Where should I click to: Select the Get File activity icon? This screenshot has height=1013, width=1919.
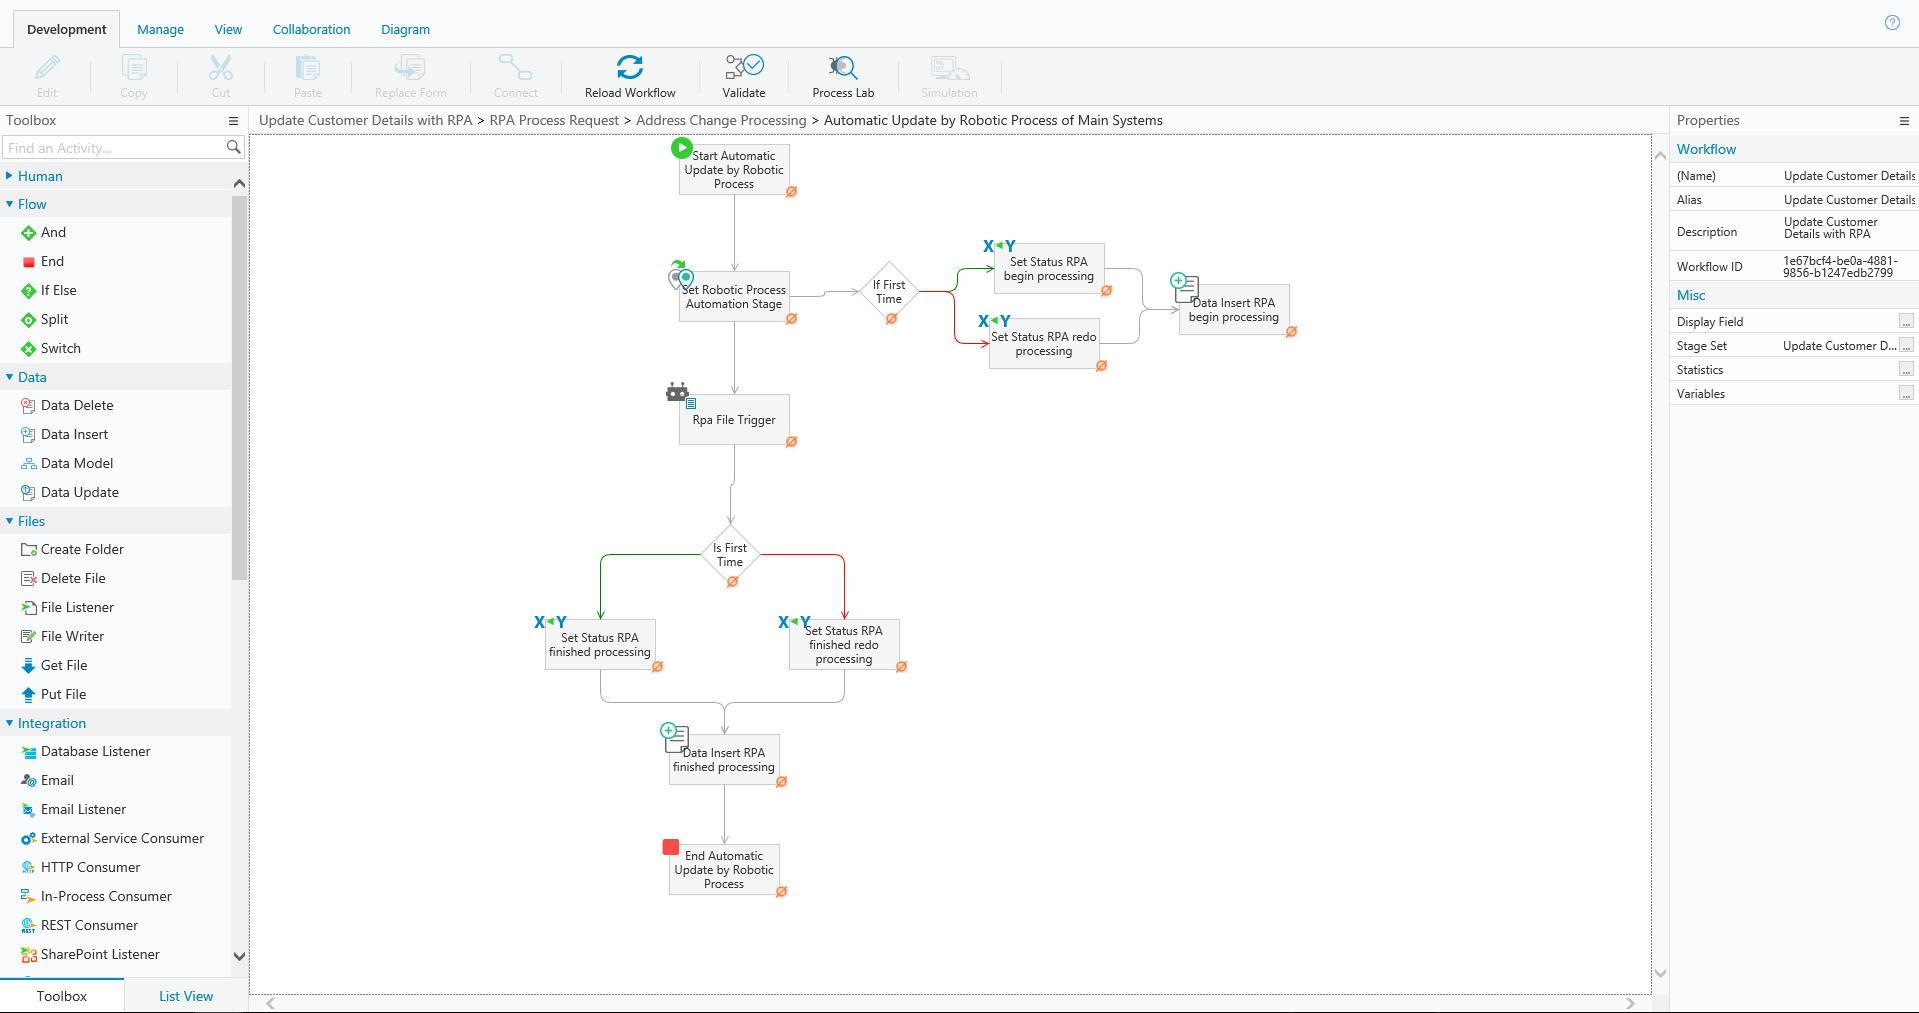(29, 666)
